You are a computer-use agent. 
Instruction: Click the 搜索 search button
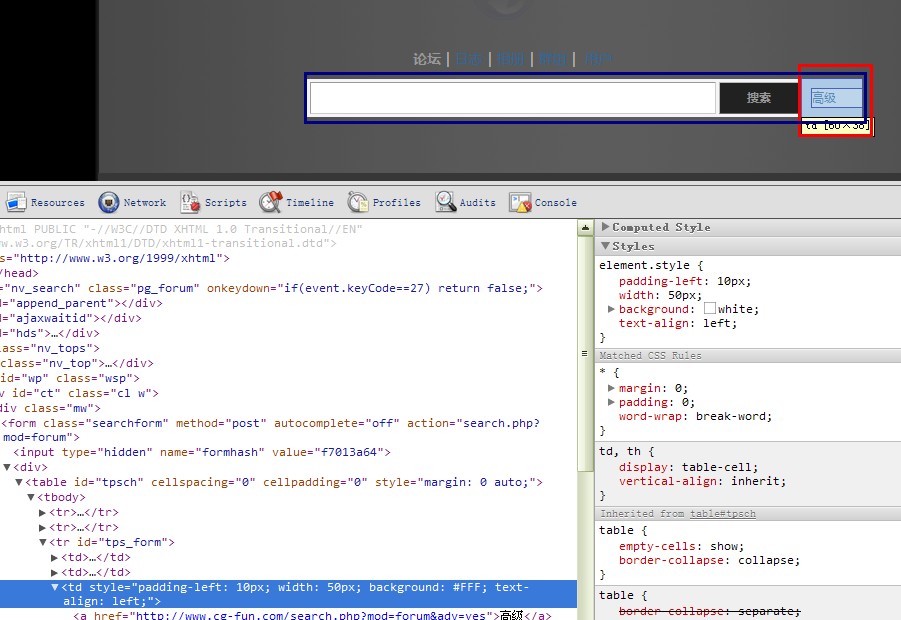[x=758, y=98]
